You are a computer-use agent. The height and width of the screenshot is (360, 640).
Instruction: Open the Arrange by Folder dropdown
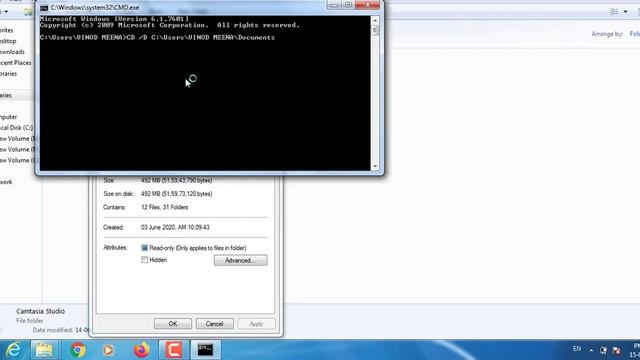pyautogui.click(x=635, y=34)
